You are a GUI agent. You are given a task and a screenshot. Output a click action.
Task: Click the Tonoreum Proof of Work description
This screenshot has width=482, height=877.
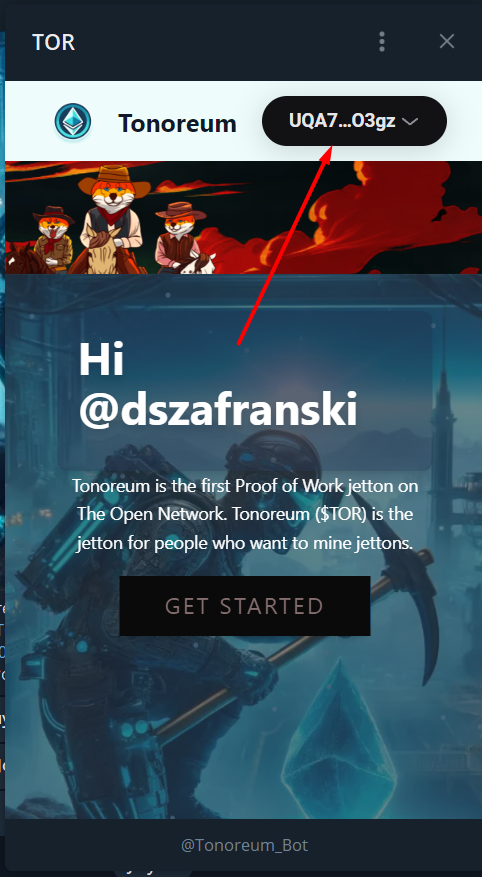tap(245, 514)
